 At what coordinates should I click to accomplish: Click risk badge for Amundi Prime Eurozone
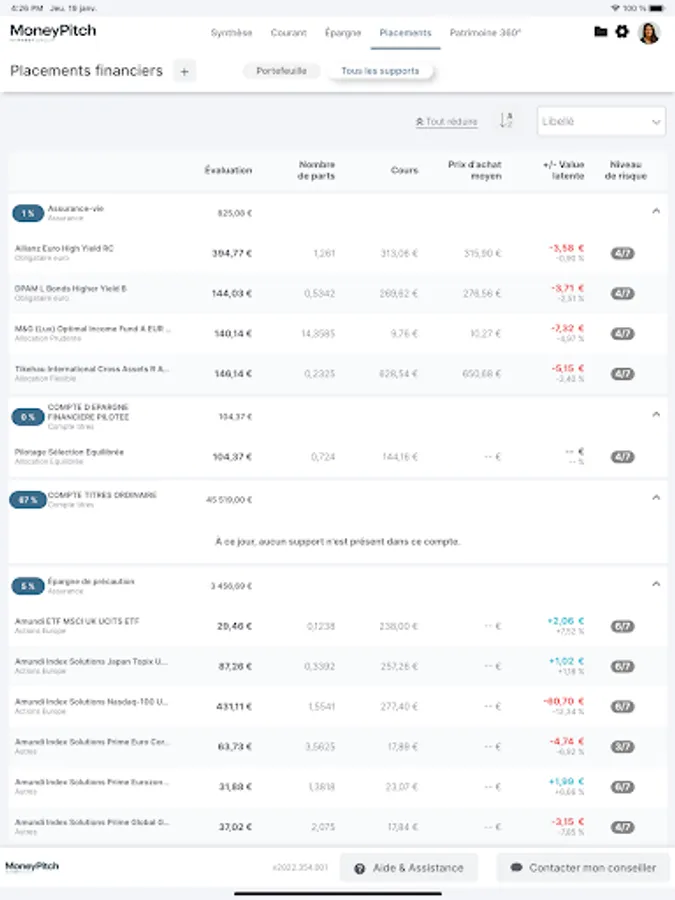click(623, 787)
